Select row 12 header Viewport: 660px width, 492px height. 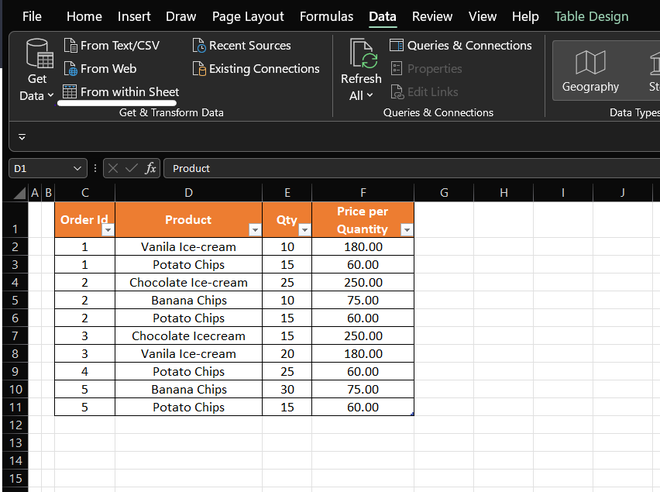pyautogui.click(x=15, y=425)
